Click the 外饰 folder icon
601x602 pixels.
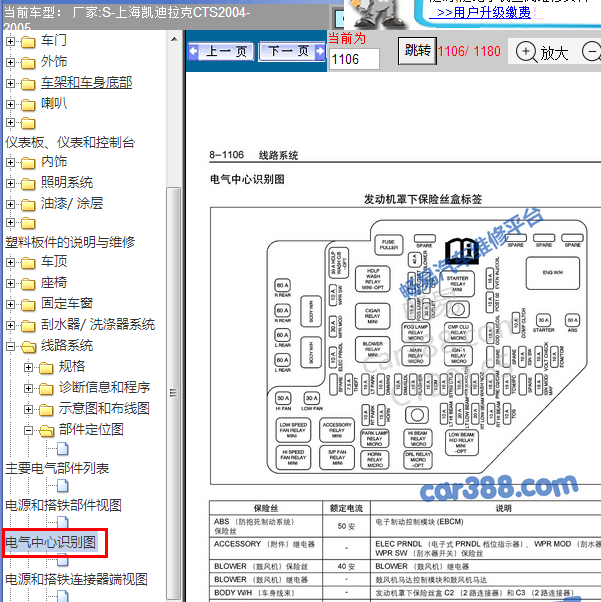pyautogui.click(x=28, y=62)
